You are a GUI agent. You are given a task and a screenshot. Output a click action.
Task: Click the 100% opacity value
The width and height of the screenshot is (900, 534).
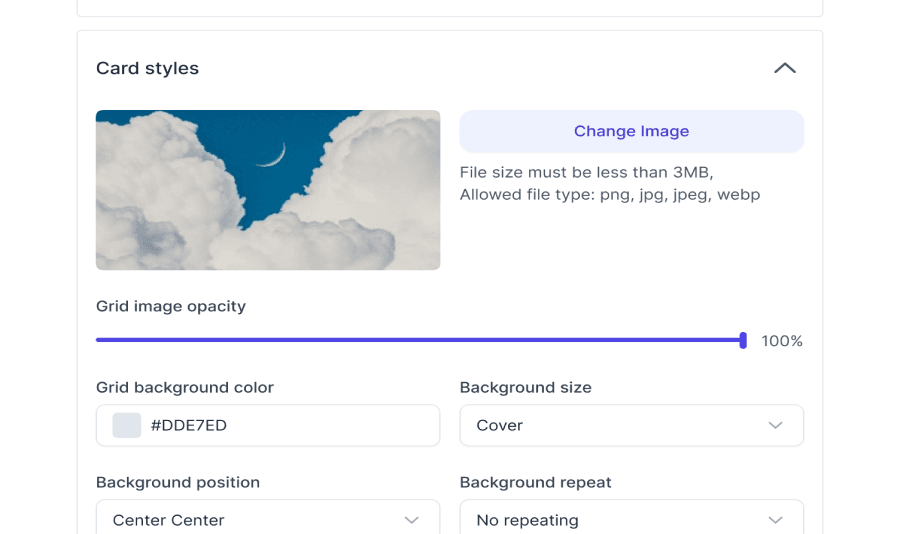(782, 341)
